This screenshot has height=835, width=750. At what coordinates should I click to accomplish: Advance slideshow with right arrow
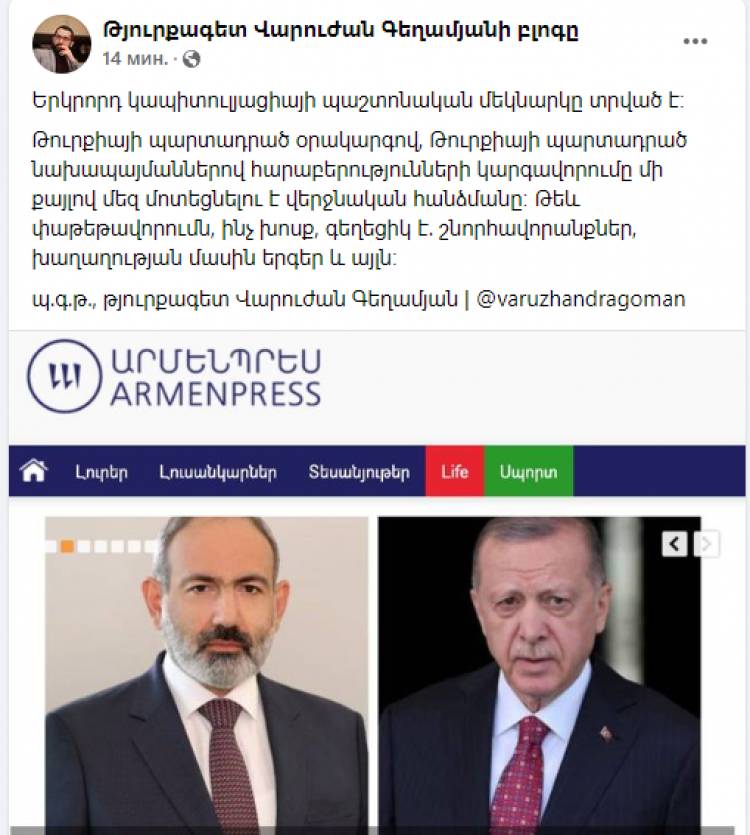707,544
